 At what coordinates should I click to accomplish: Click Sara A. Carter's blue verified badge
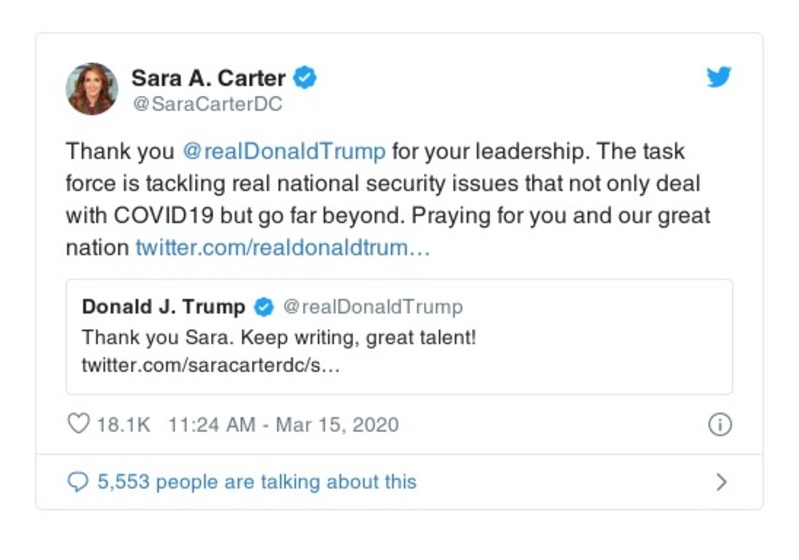[x=308, y=78]
